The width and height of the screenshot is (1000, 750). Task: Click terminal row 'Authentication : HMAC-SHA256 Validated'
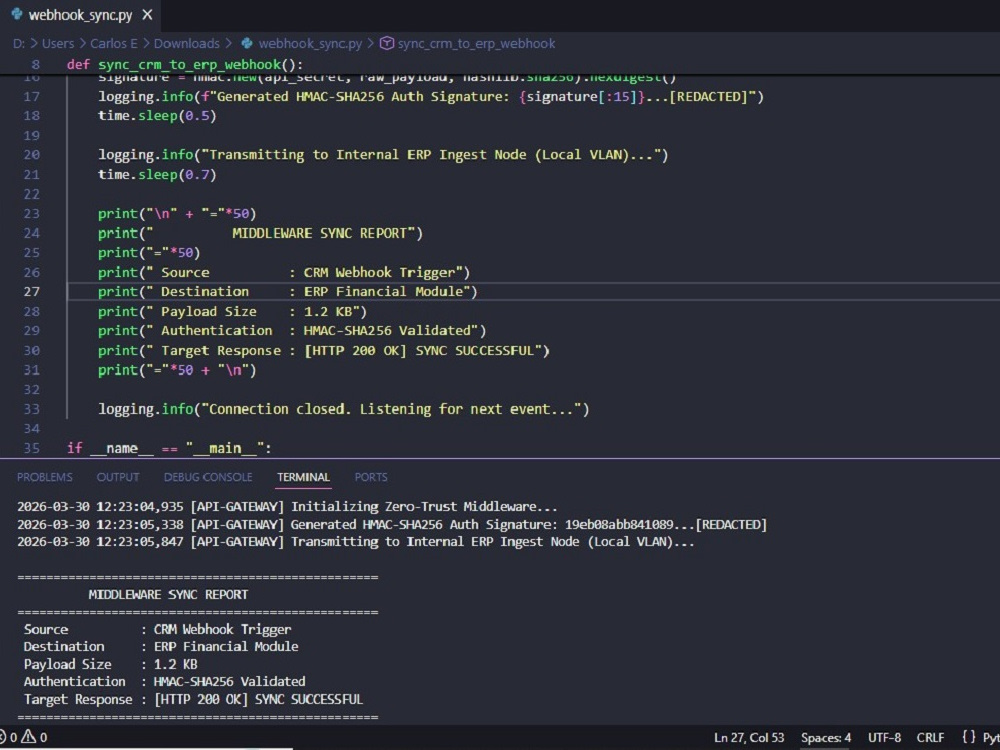pyautogui.click(x=165, y=682)
